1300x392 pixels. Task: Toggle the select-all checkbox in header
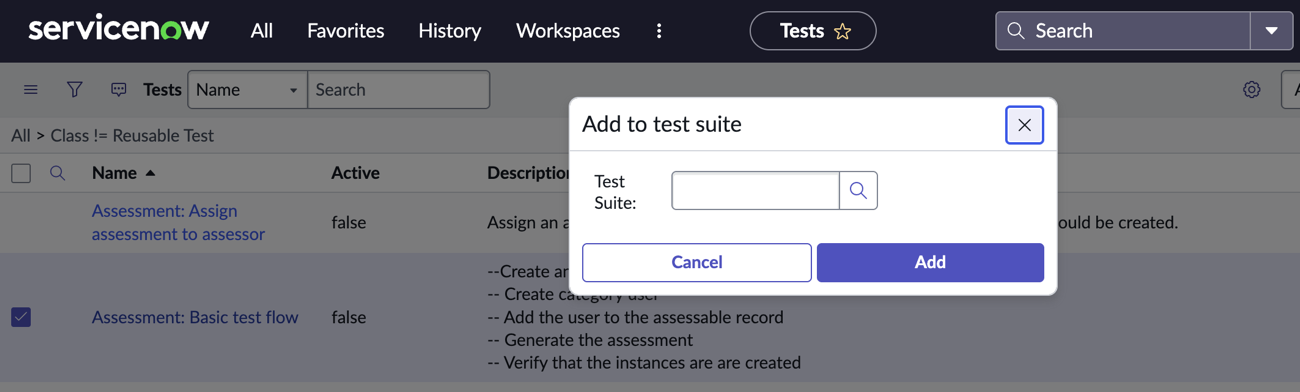(x=21, y=173)
